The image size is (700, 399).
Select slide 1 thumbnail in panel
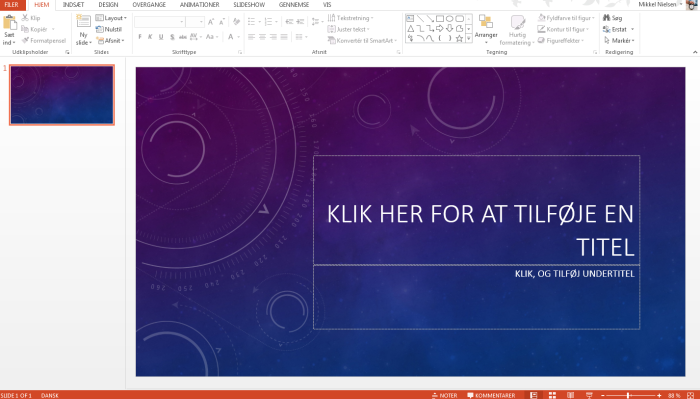pyautogui.click(x=62, y=95)
